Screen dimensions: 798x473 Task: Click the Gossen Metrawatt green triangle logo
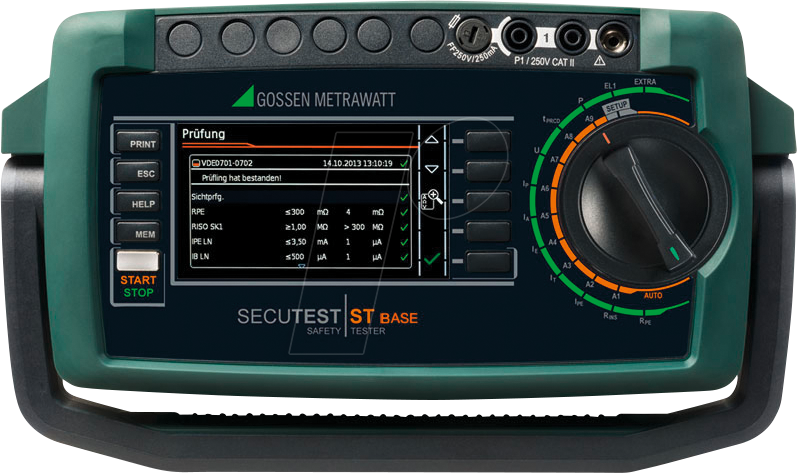(244, 96)
